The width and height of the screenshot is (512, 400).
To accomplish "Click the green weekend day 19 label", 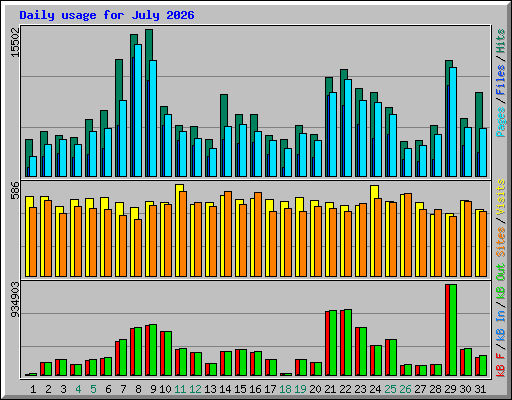I will tap(300, 389).
